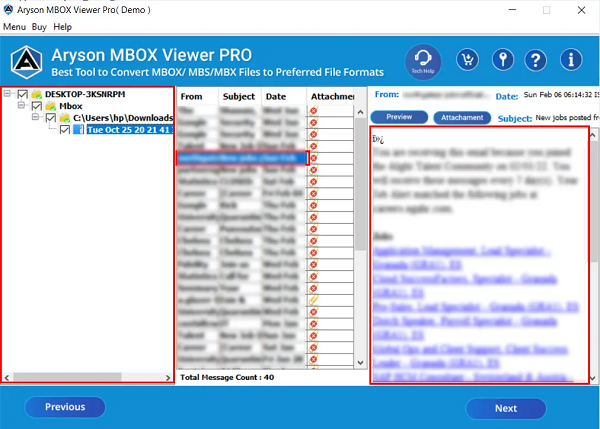Open the question mark help icon
Image resolution: width=600 pixels, height=429 pixels.
(535, 60)
